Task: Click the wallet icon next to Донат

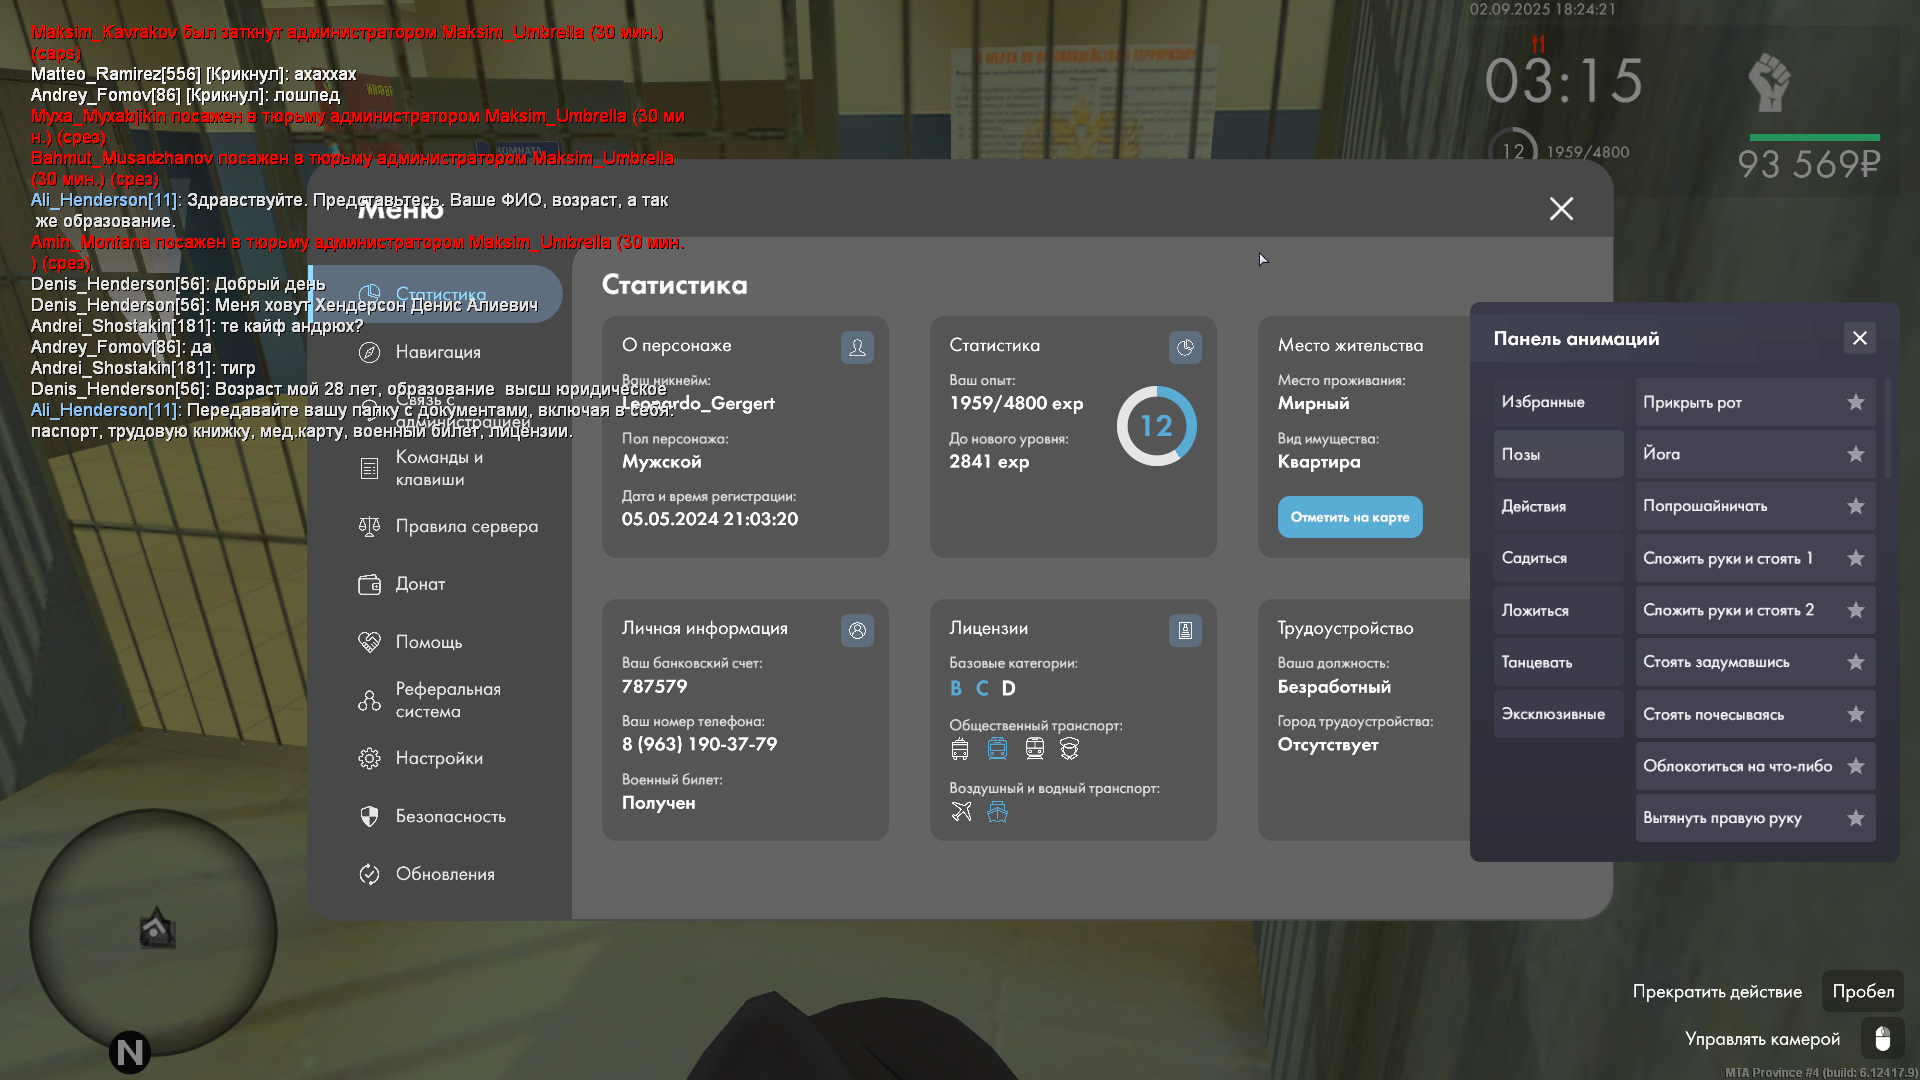Action: click(369, 584)
